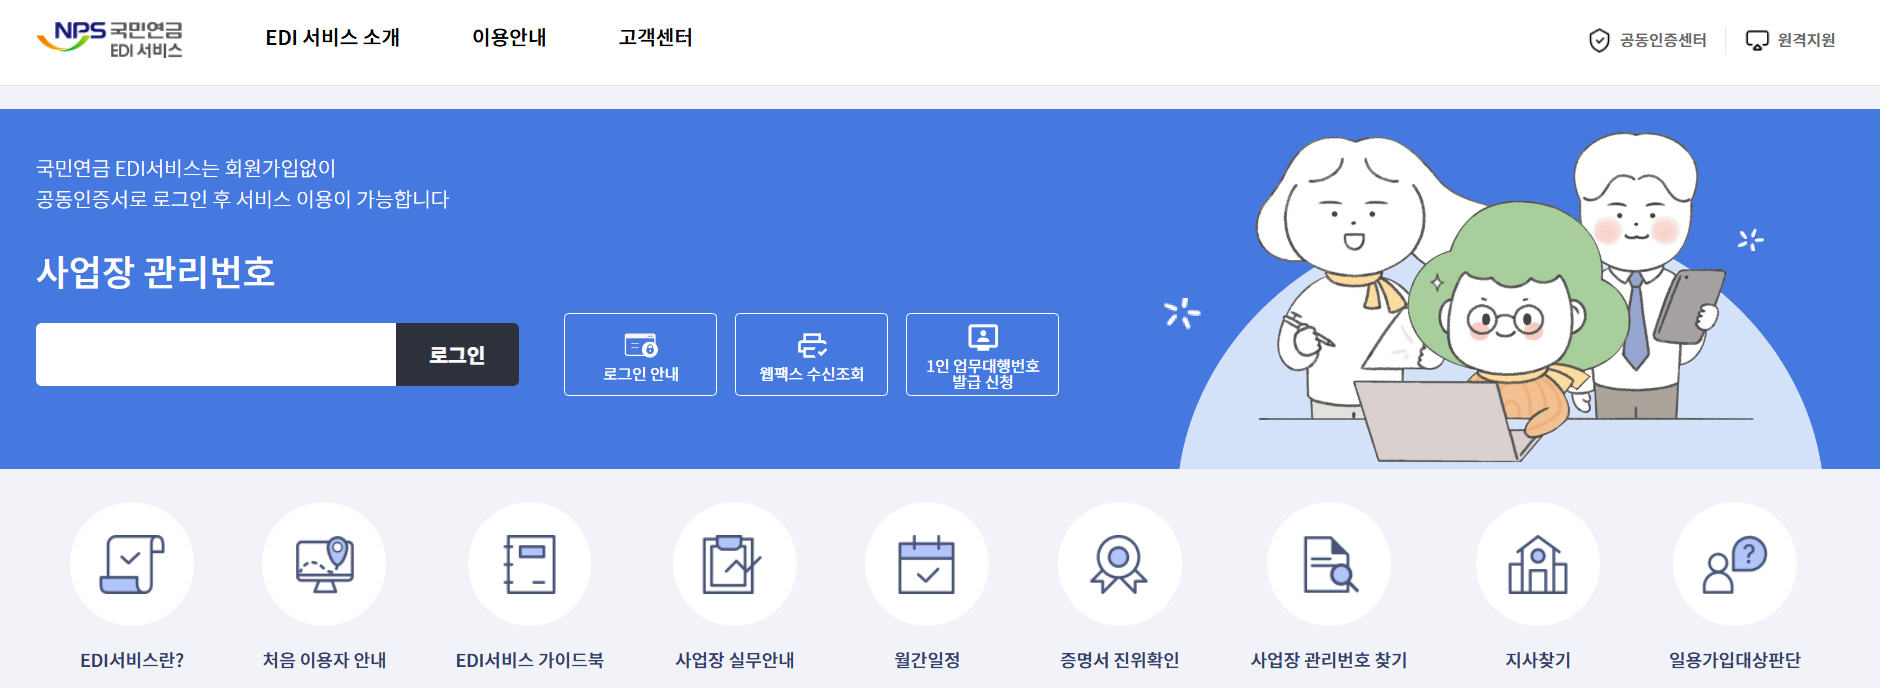
Task: Open the 증명서 진위확인 ribbon badge icon
Action: click(x=1120, y=564)
